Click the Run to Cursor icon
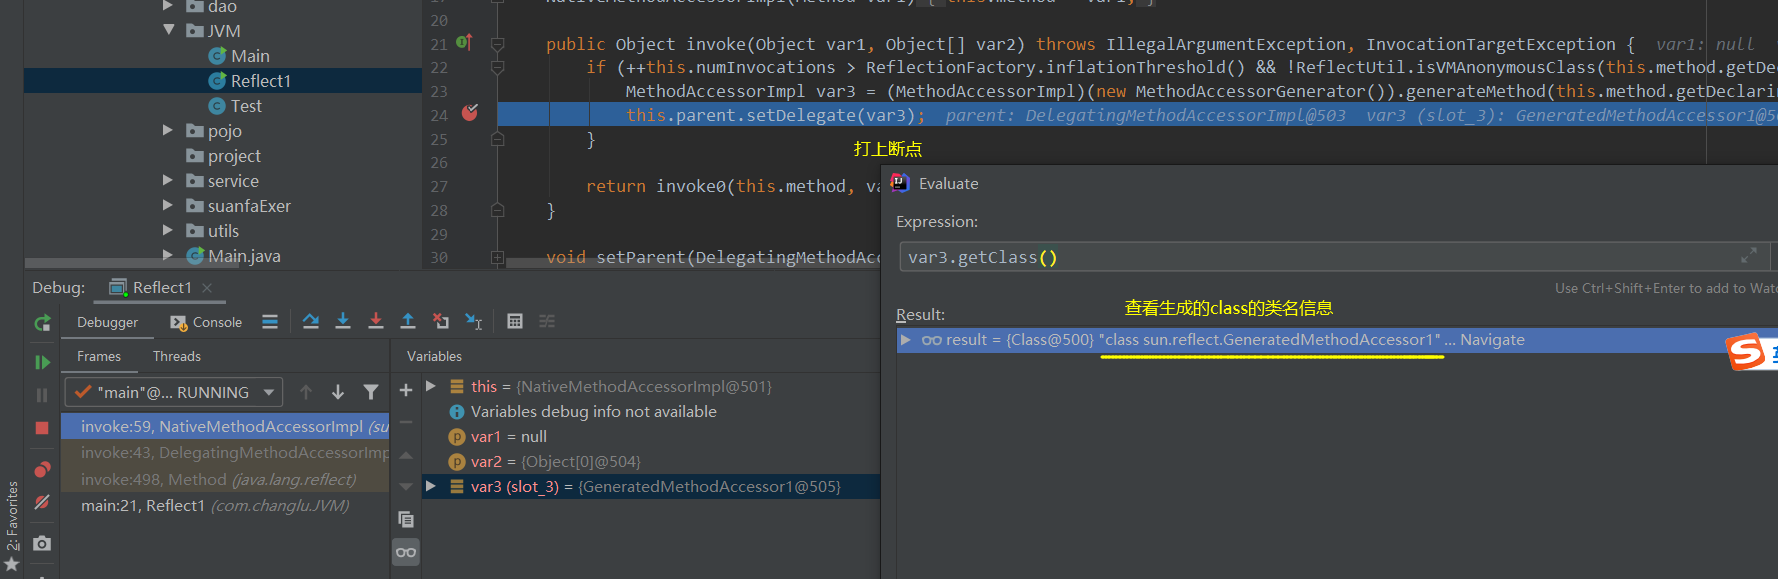 coord(474,321)
